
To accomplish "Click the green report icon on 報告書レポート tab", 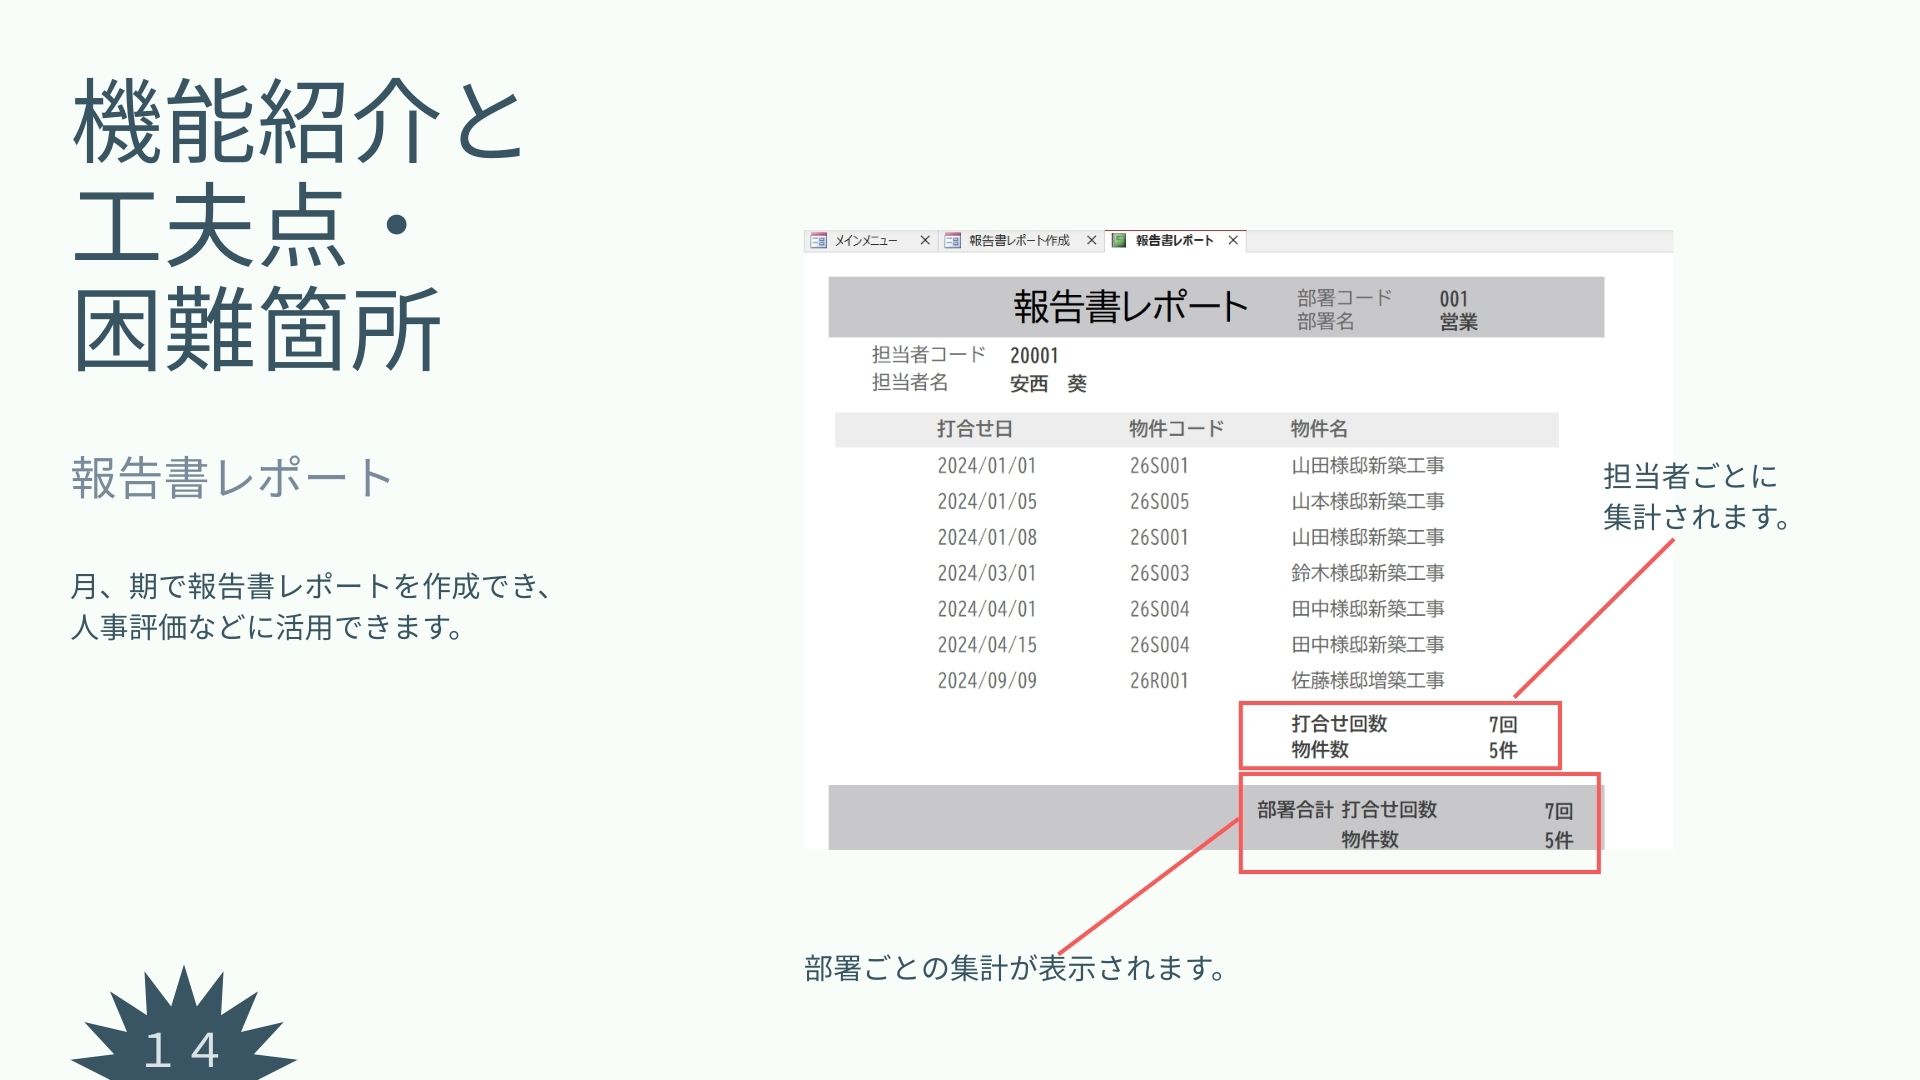I will tap(1119, 241).
